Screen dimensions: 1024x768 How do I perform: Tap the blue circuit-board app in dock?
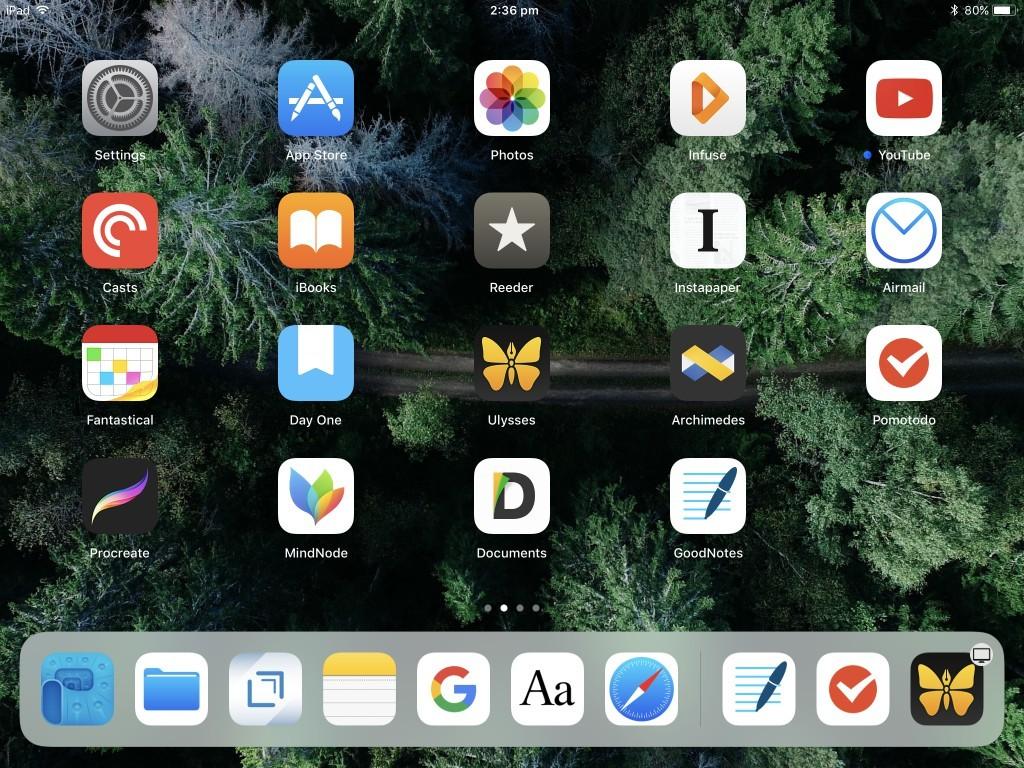(77, 689)
